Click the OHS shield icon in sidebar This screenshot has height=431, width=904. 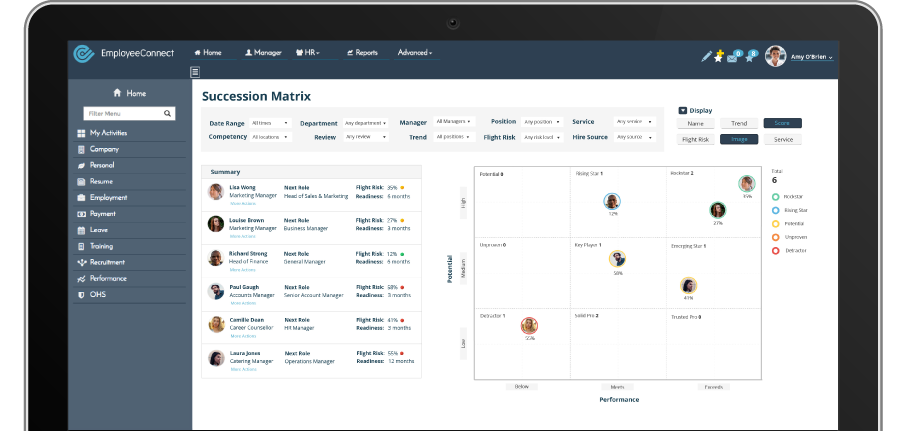point(81,295)
